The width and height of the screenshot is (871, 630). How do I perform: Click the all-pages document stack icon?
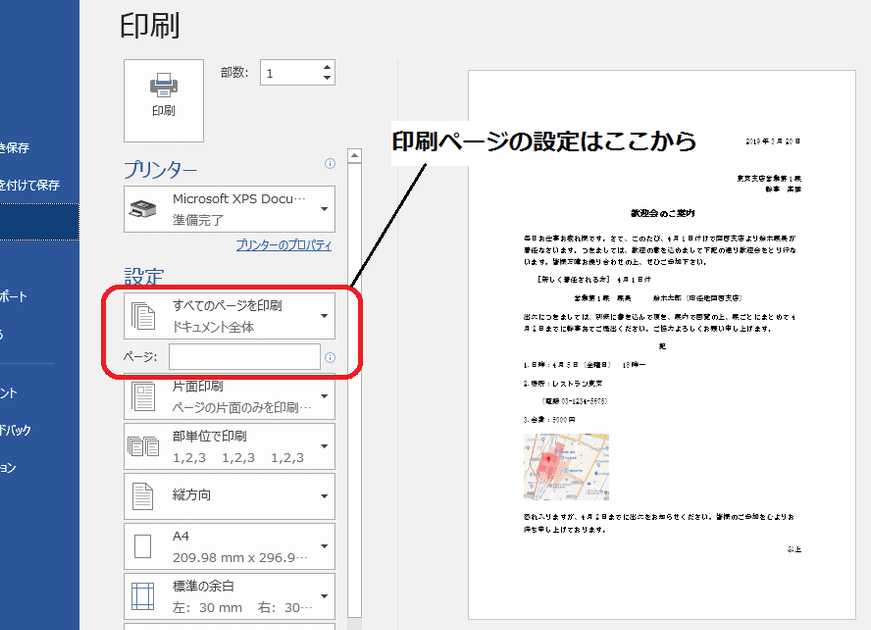pos(143,316)
